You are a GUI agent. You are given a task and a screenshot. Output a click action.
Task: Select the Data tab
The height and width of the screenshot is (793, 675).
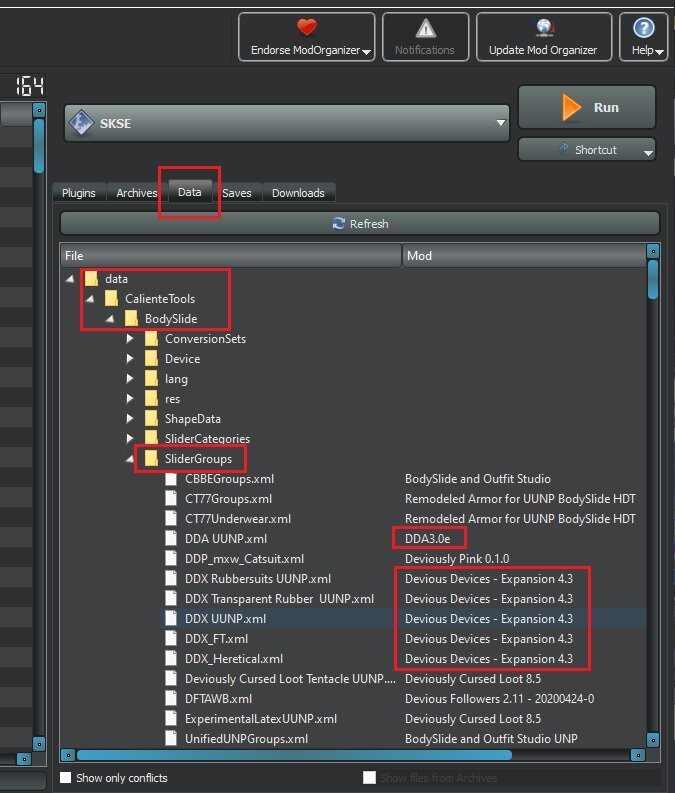click(190, 192)
